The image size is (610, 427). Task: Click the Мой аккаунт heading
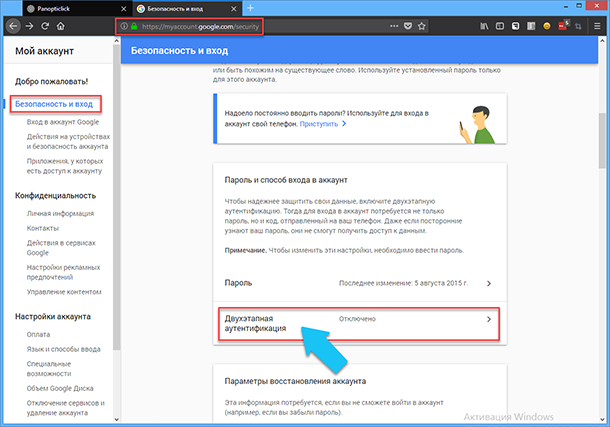click(44, 51)
